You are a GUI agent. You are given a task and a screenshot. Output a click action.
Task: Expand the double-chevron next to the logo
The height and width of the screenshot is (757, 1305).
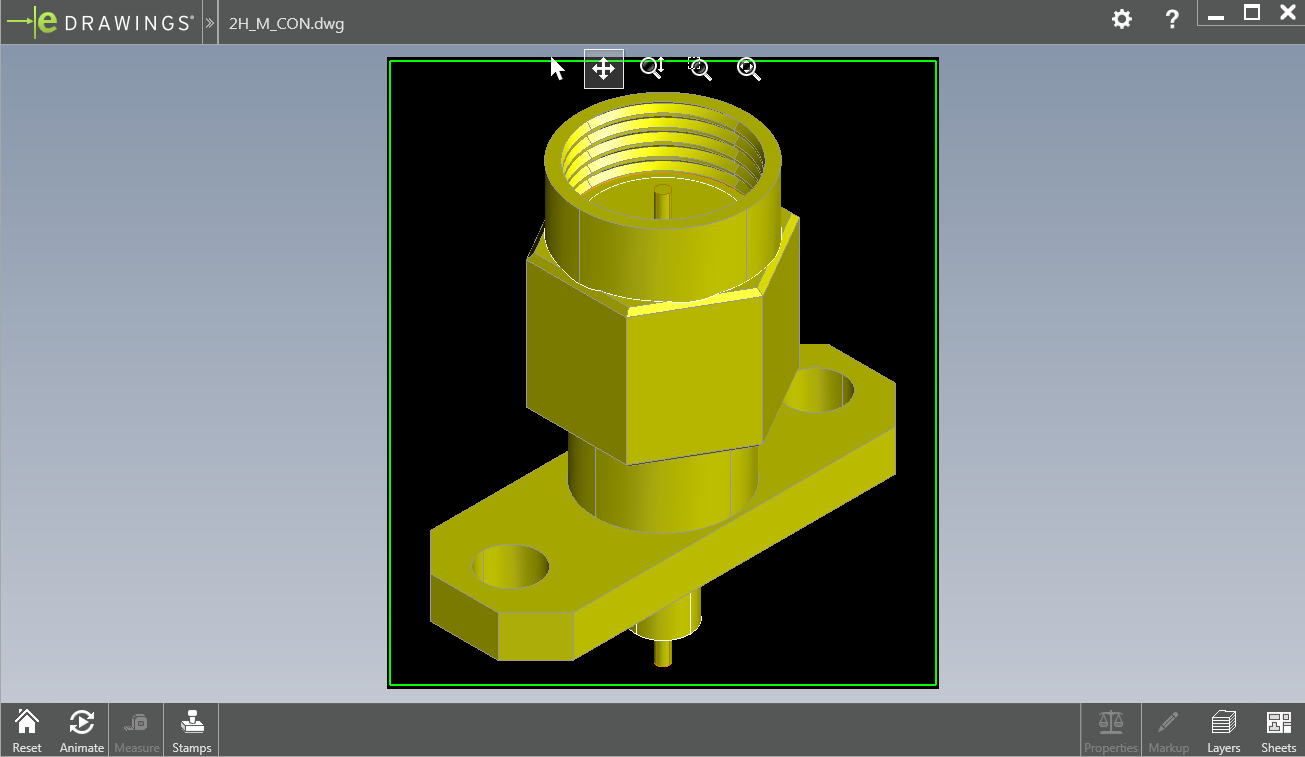(210, 22)
